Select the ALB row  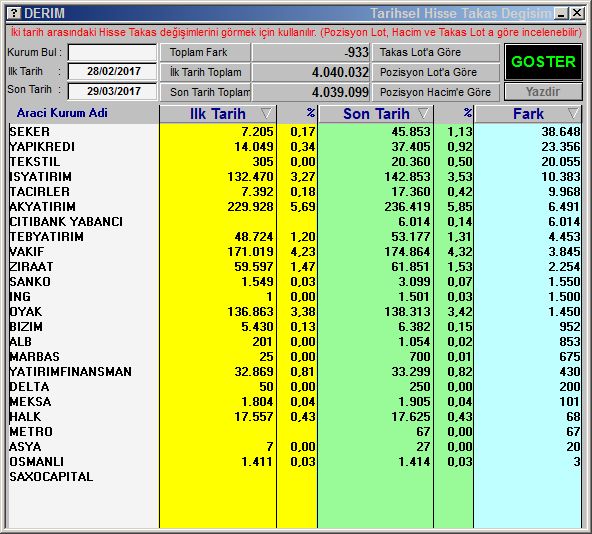coord(294,341)
